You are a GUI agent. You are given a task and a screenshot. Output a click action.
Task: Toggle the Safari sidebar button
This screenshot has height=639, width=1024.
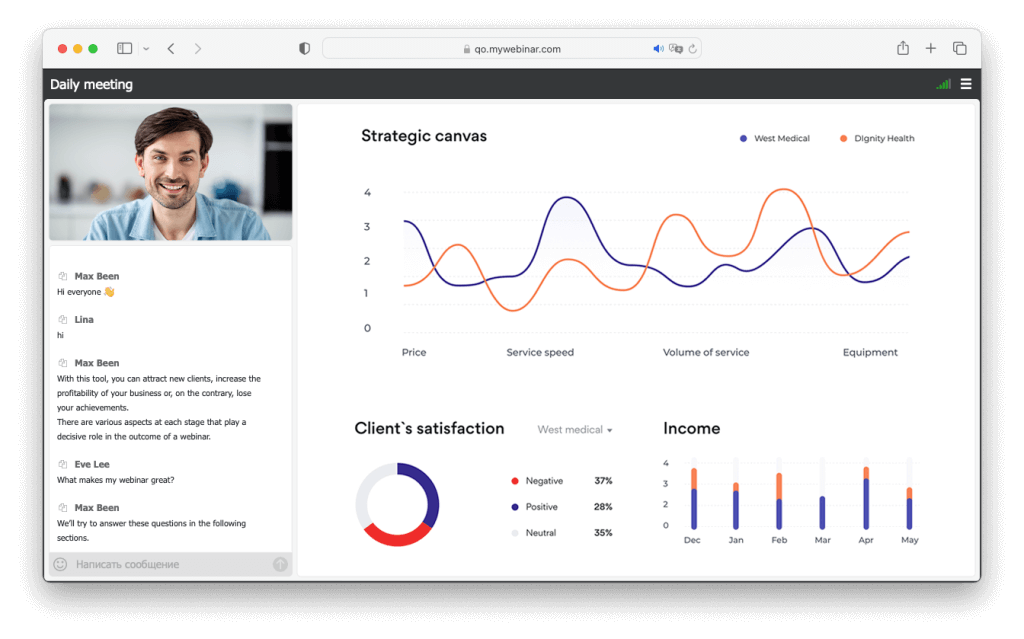(124, 48)
